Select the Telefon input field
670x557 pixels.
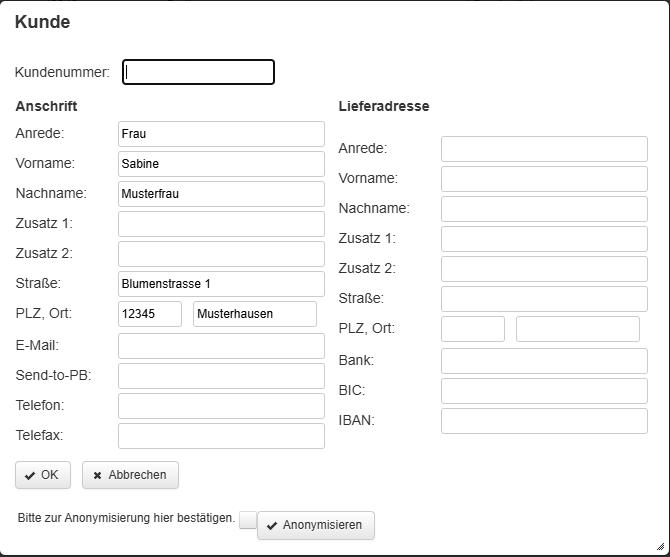point(221,406)
